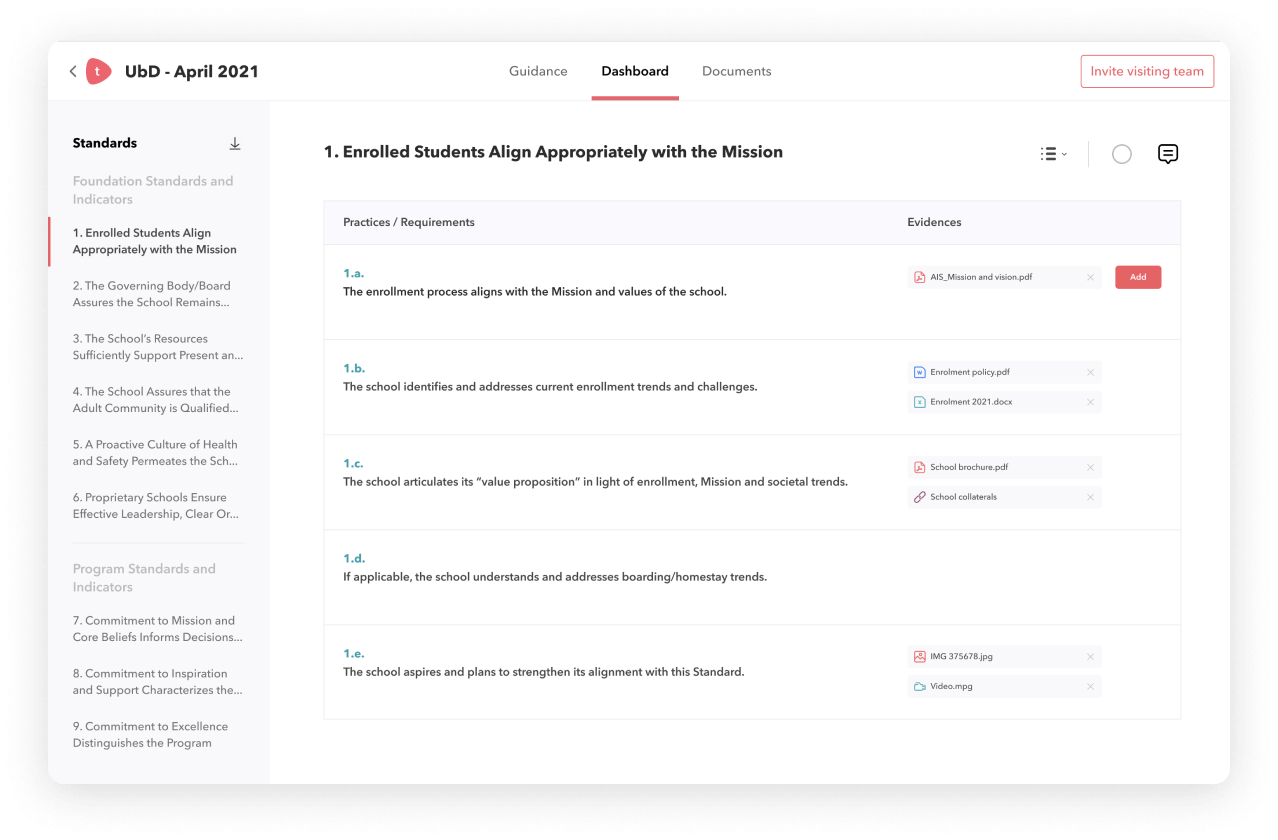Click the IMG 375678.jpg image icon

pos(919,657)
